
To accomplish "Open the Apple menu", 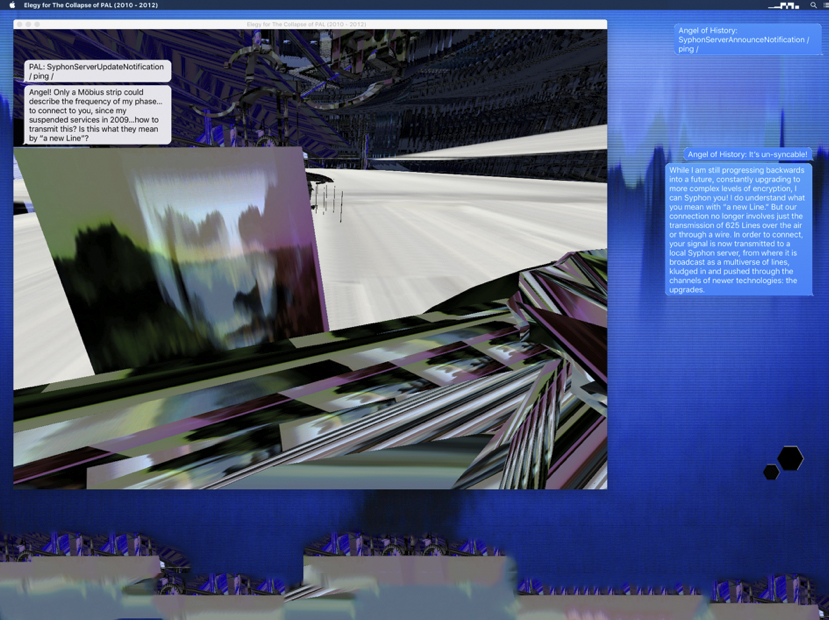I will tap(12, 5).
